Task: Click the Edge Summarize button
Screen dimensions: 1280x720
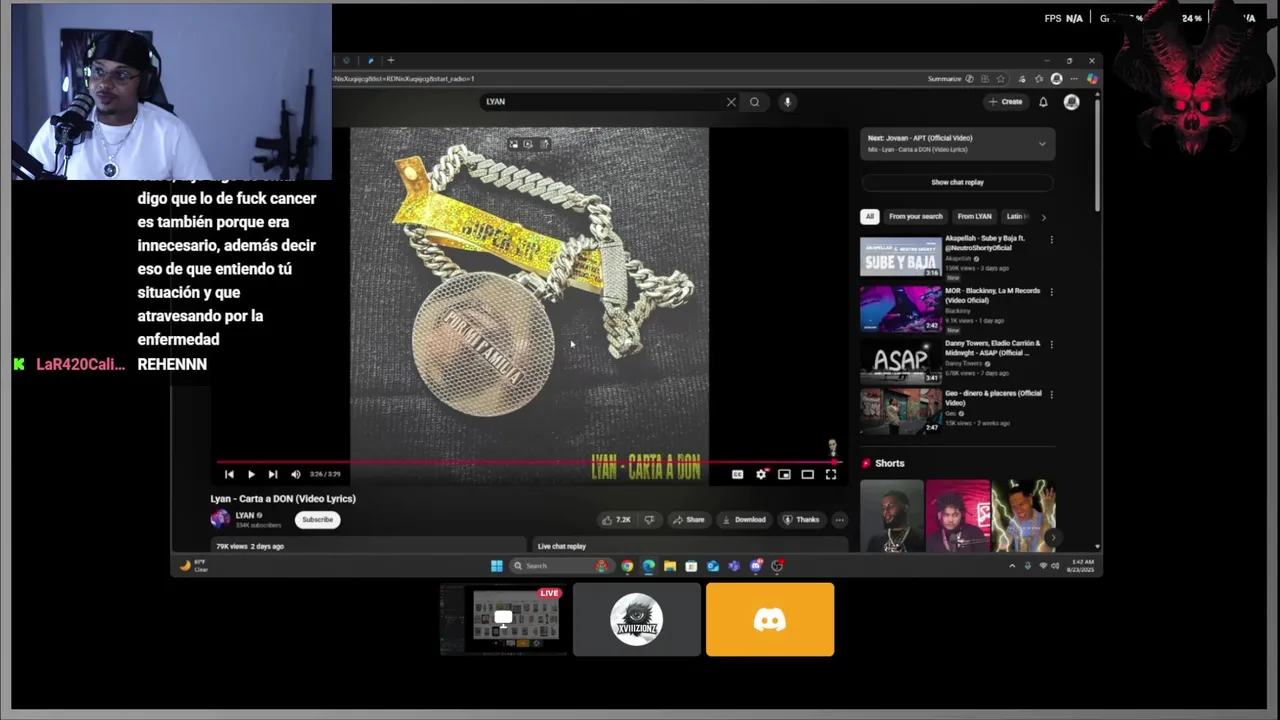Action: 945,79
